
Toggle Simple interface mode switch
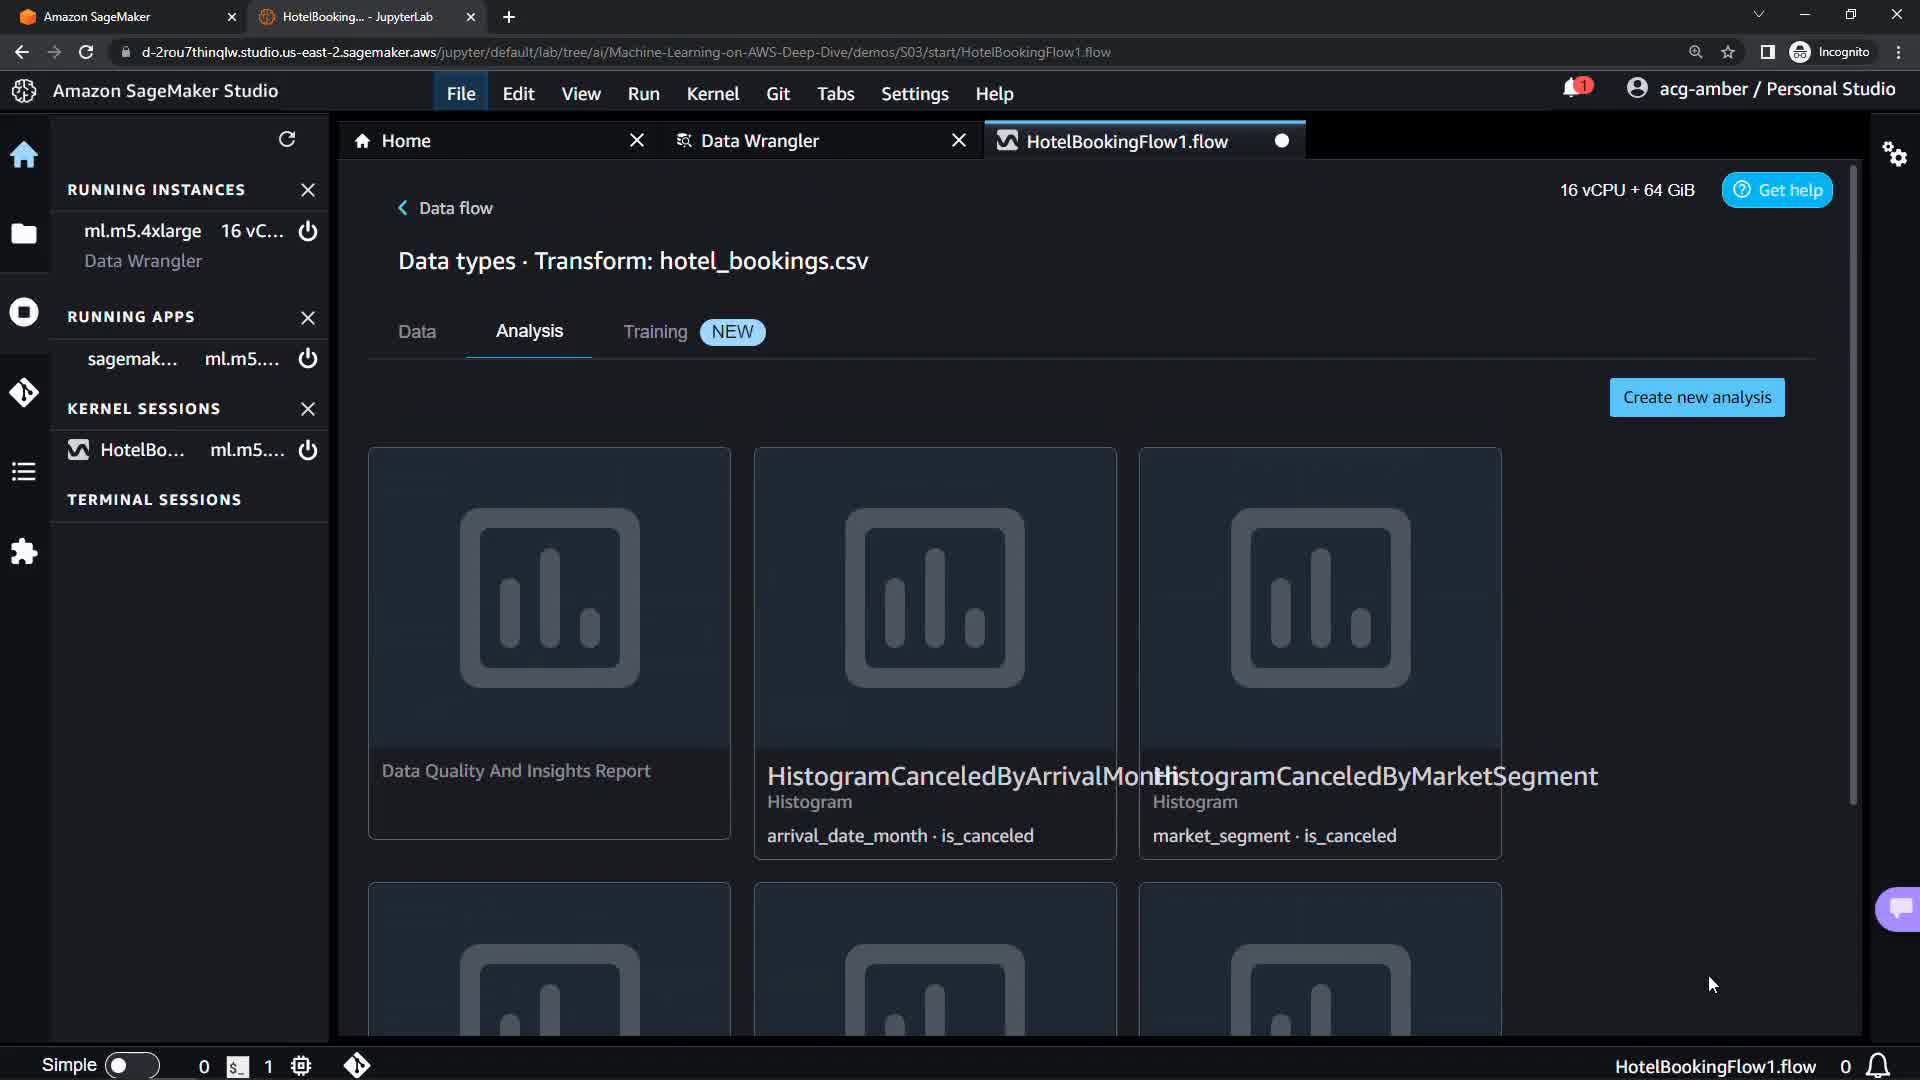[131, 1065]
